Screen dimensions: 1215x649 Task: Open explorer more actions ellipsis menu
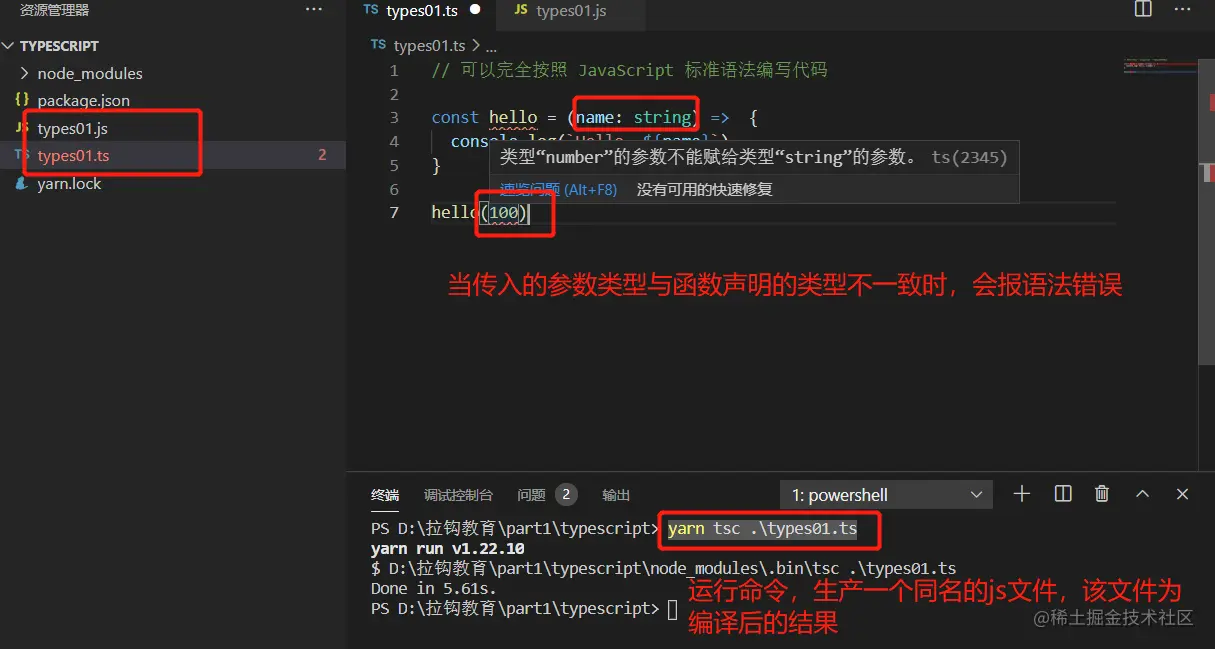314,10
